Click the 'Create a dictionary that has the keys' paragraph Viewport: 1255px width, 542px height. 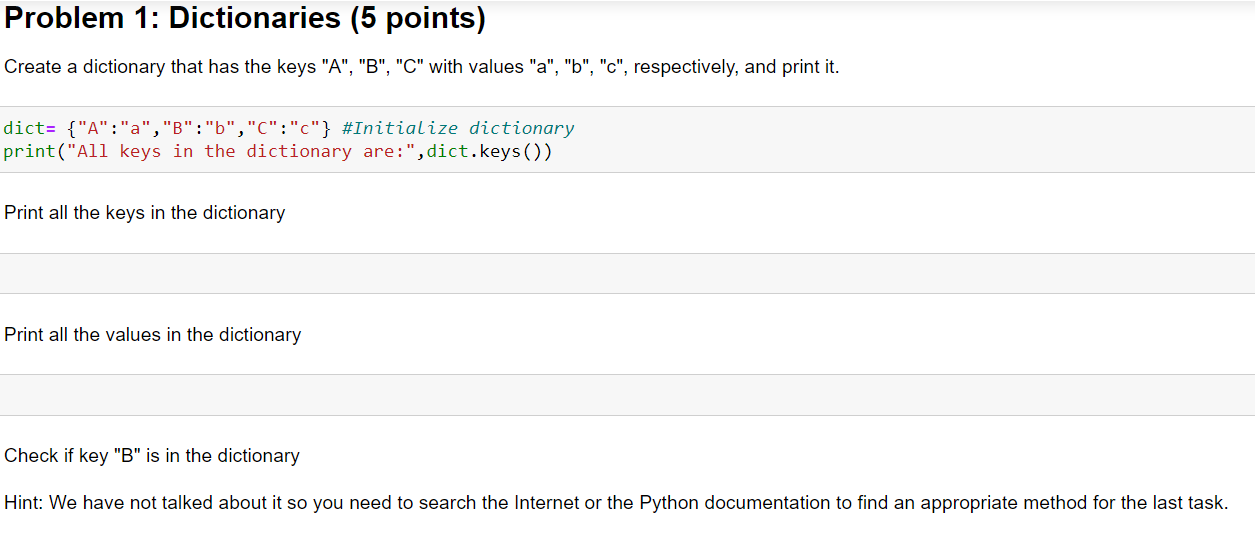(422, 67)
